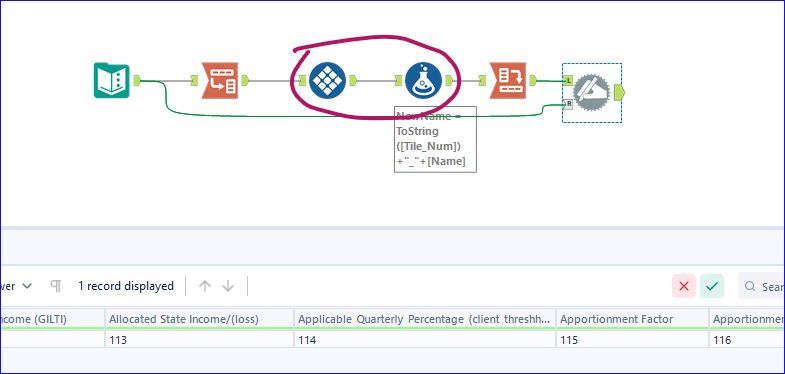785x374 pixels.
Task: Click the Formula tool input anchor
Action: 398,80
